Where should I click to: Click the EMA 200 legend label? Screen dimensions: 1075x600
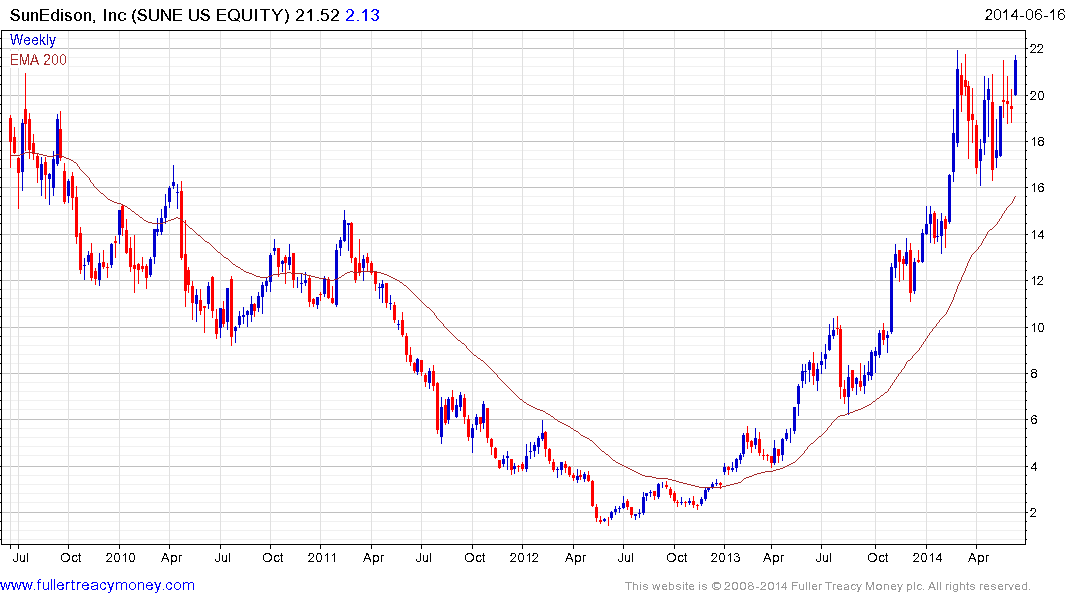(38, 60)
